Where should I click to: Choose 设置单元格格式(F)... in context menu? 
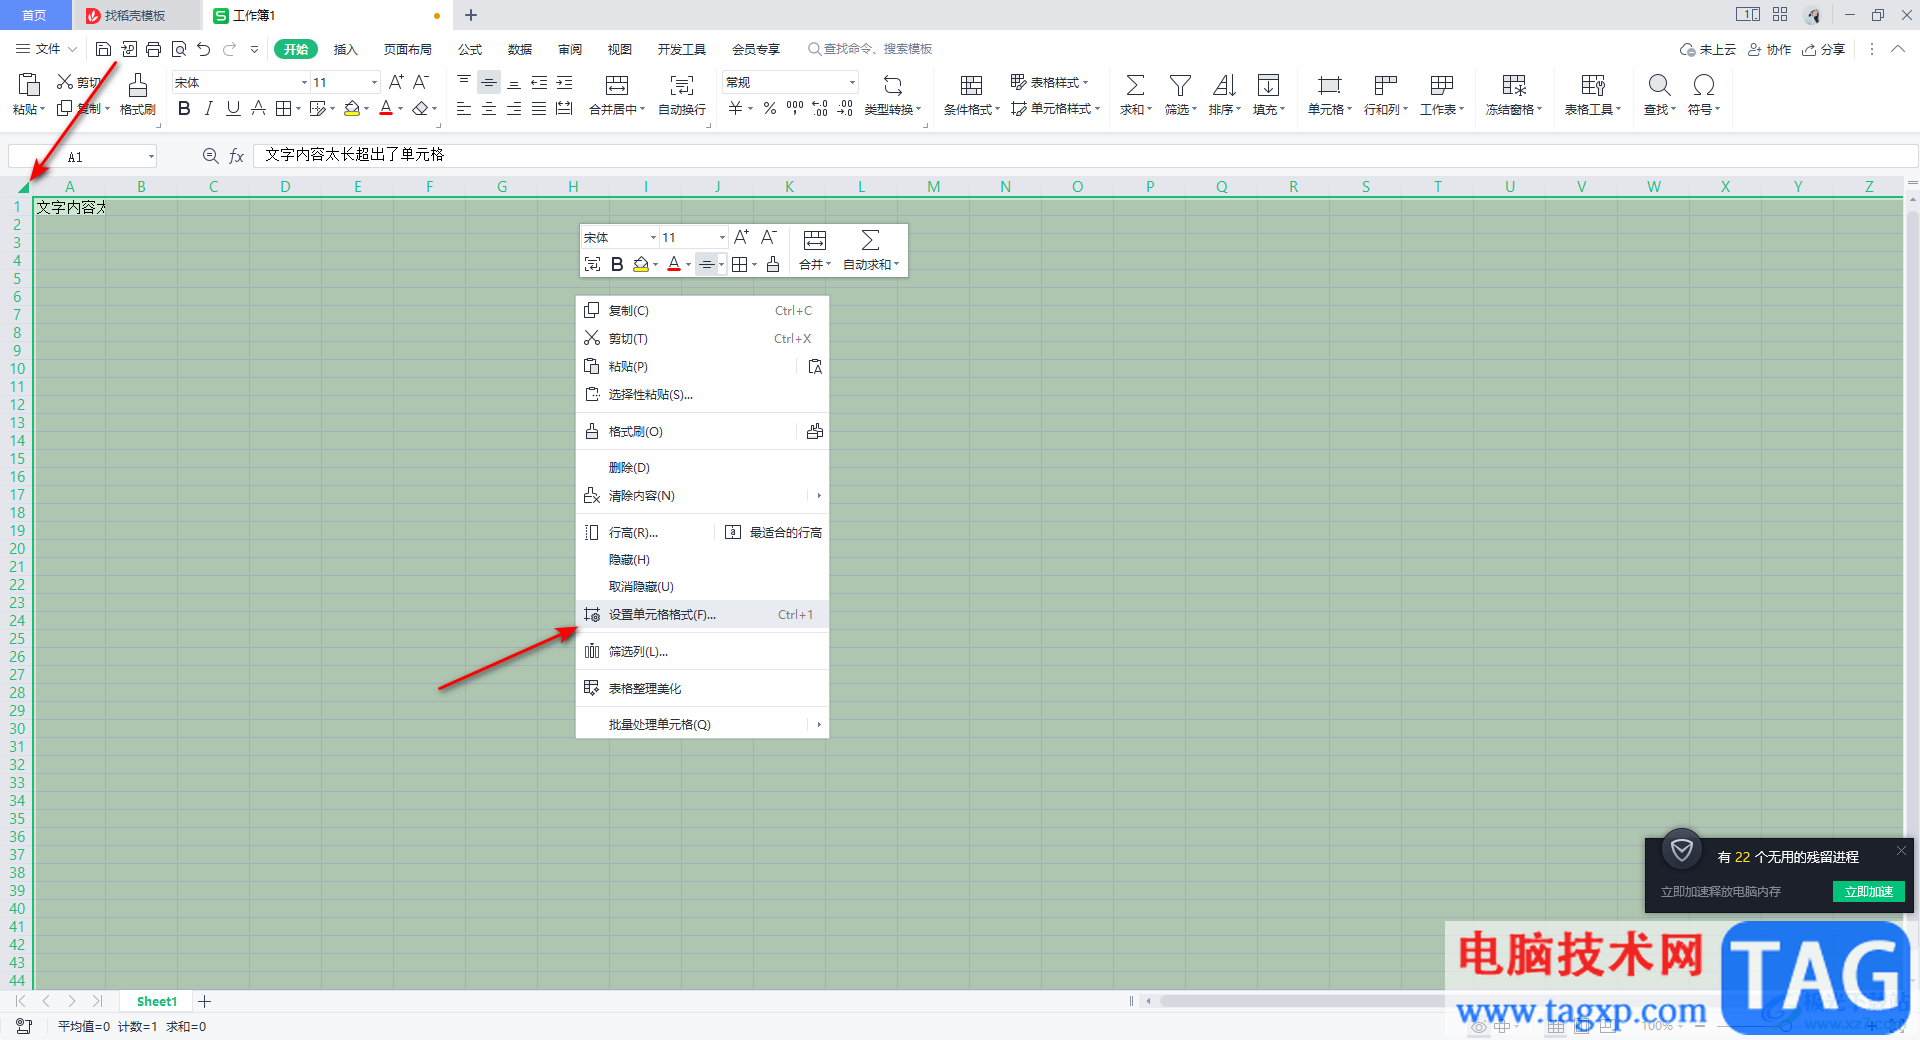pyautogui.click(x=702, y=615)
